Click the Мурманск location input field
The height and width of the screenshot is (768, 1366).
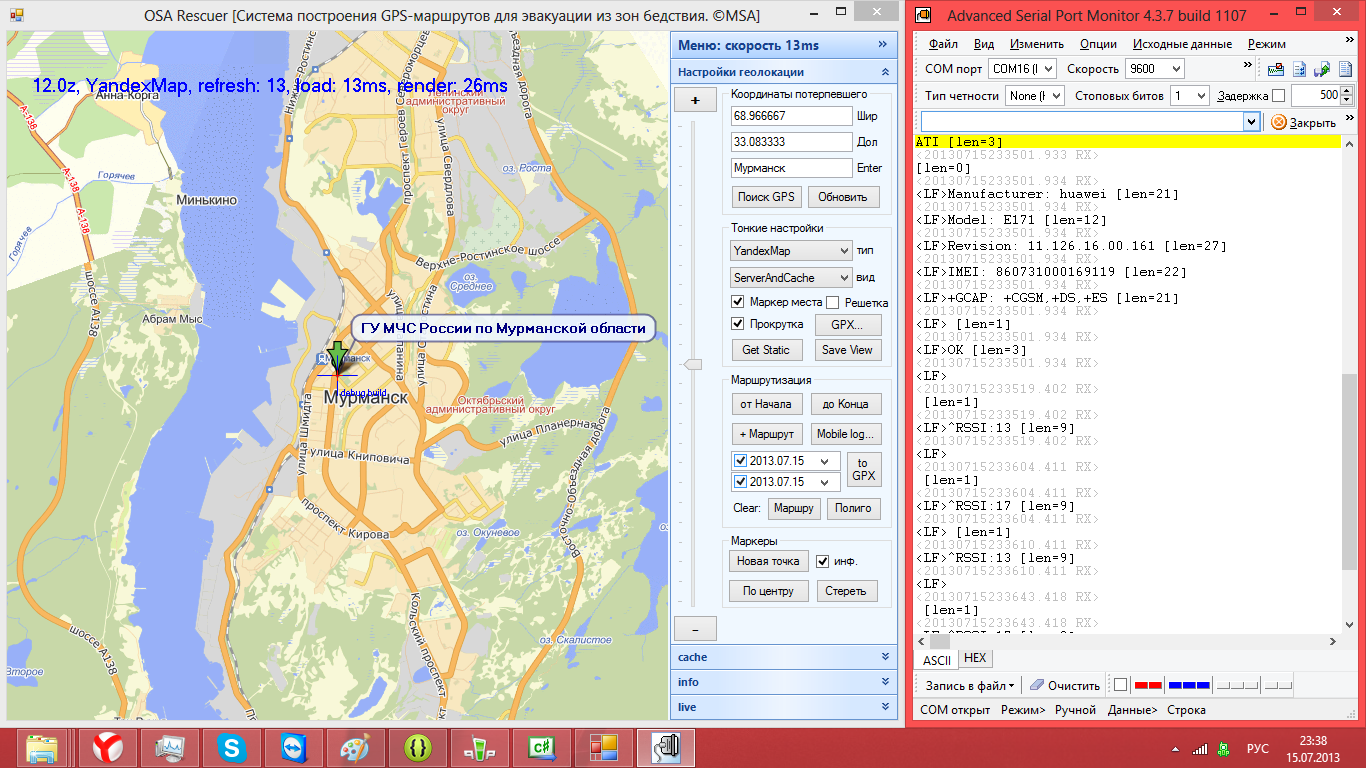point(792,168)
